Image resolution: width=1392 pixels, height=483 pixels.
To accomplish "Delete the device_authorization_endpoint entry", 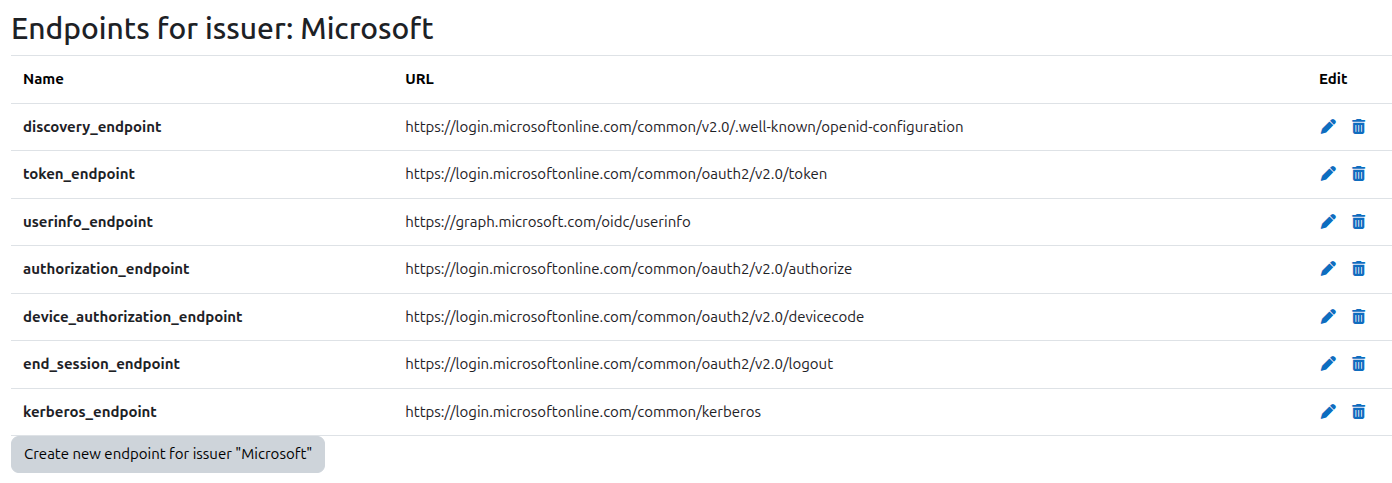I will [x=1358, y=316].
